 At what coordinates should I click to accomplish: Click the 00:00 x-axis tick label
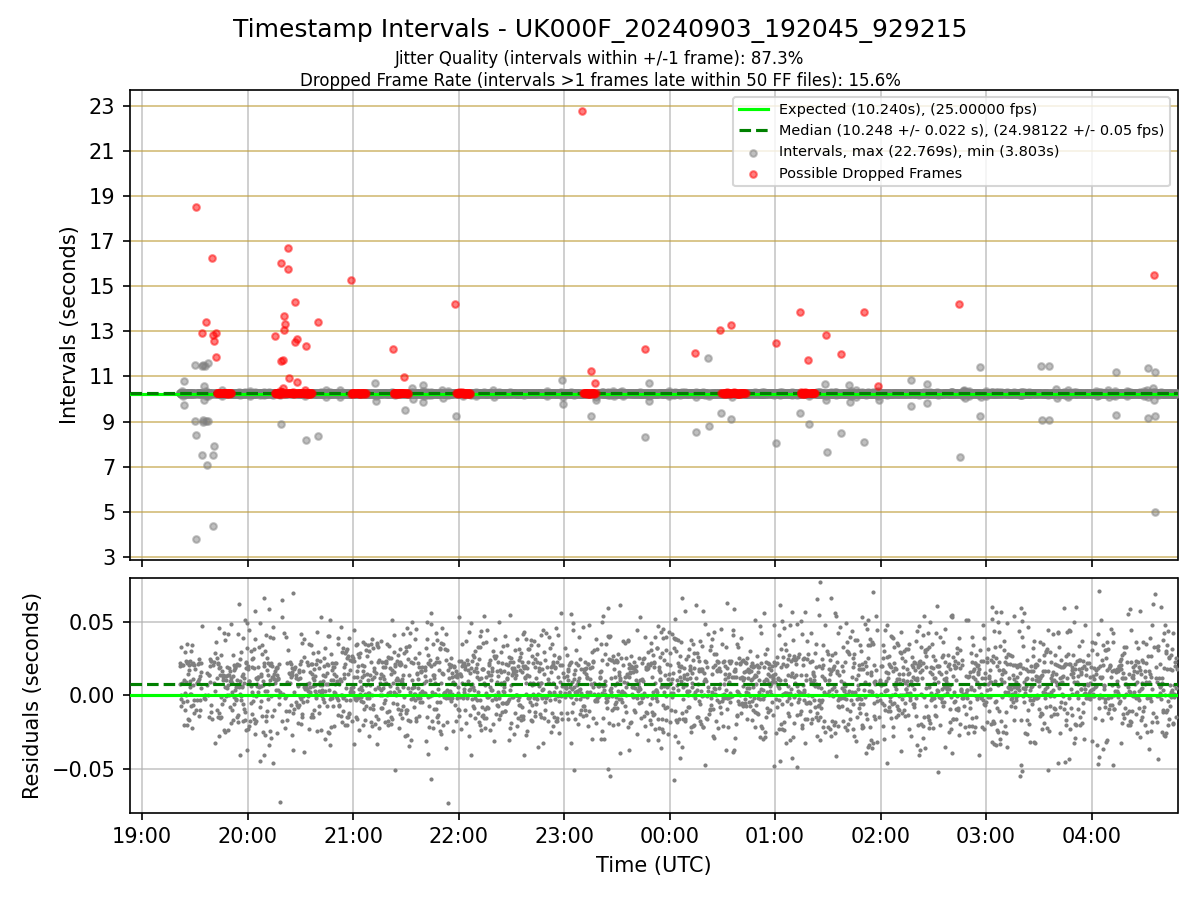(669, 835)
